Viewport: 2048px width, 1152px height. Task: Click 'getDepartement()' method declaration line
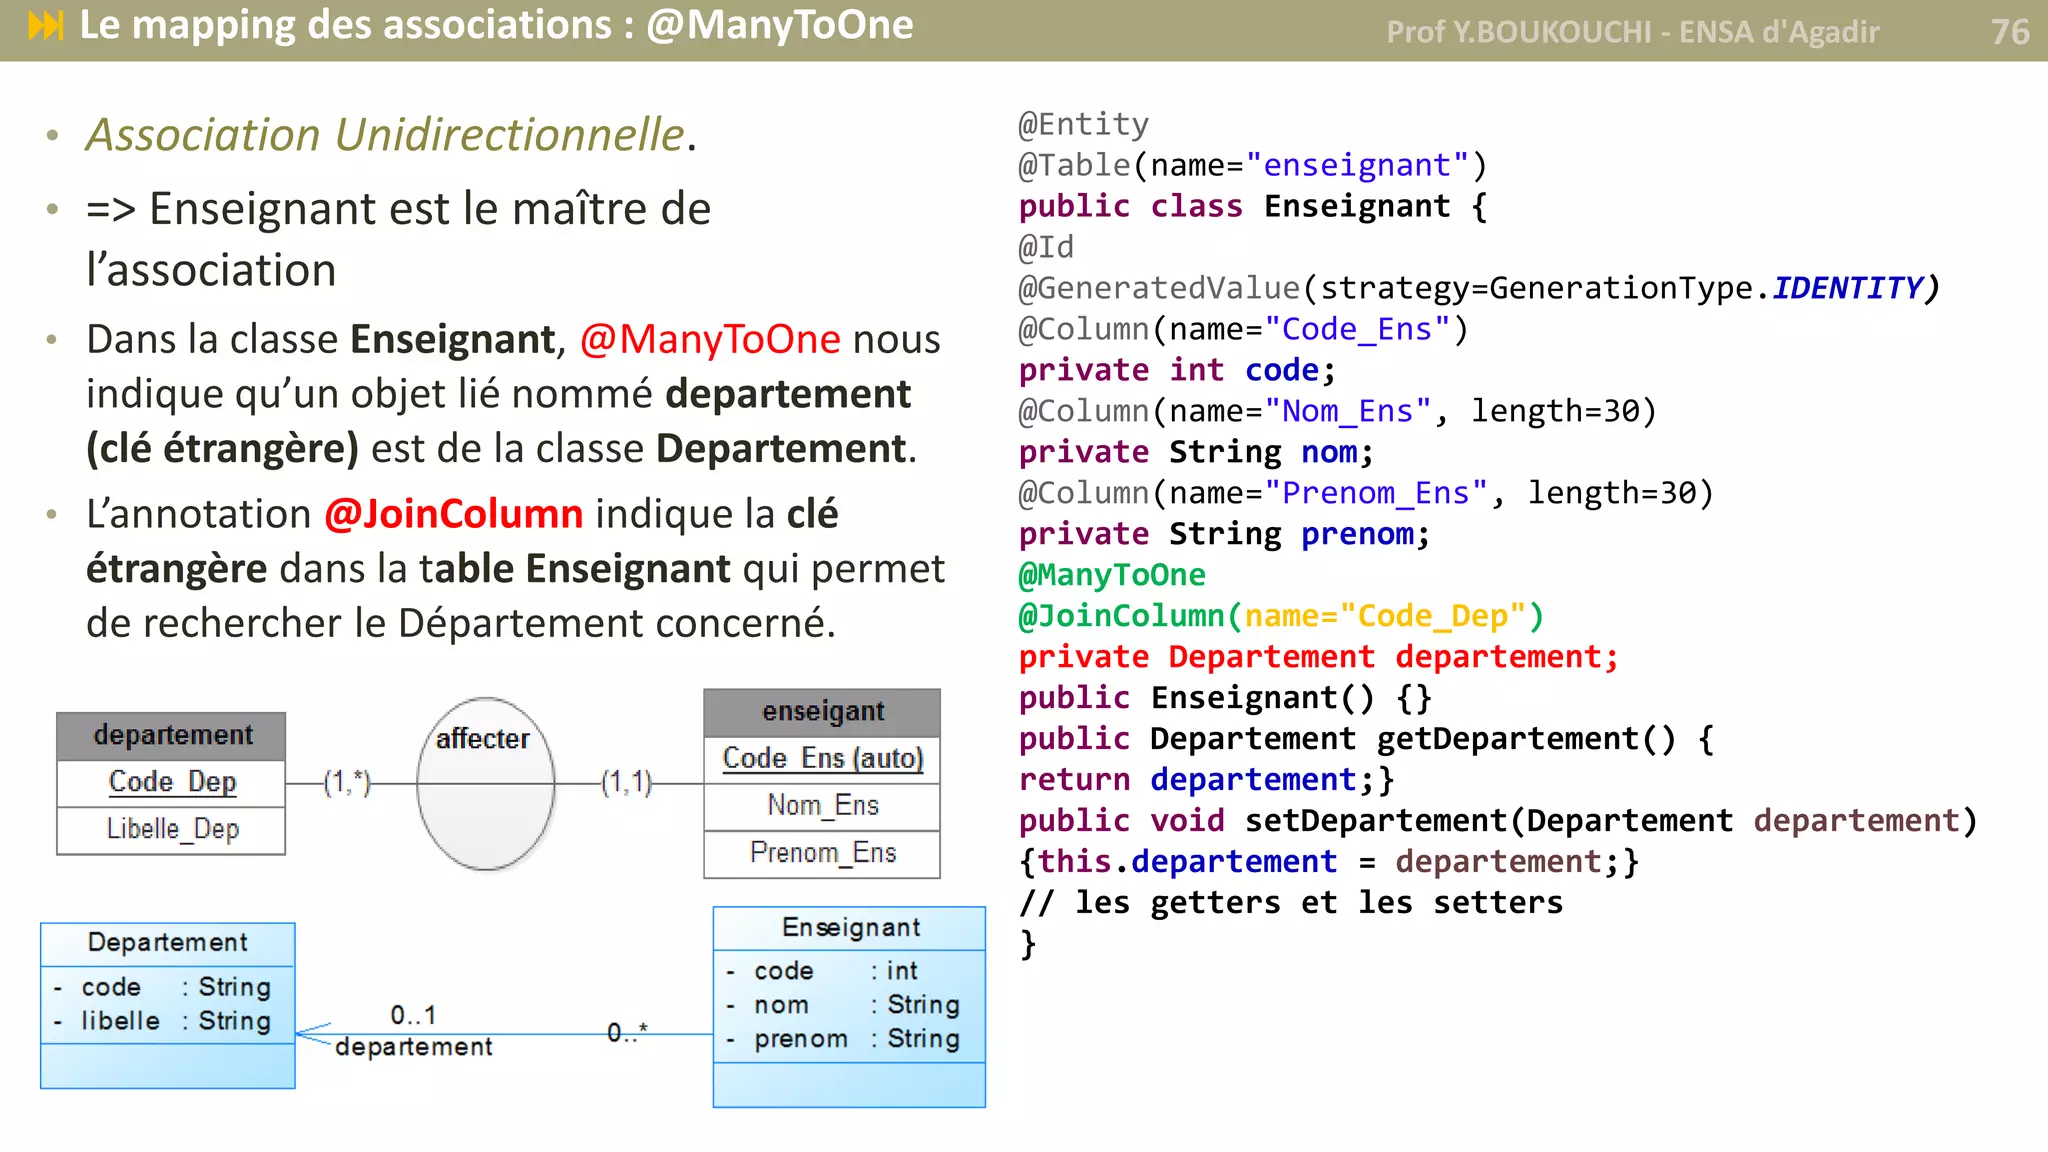1366,740
